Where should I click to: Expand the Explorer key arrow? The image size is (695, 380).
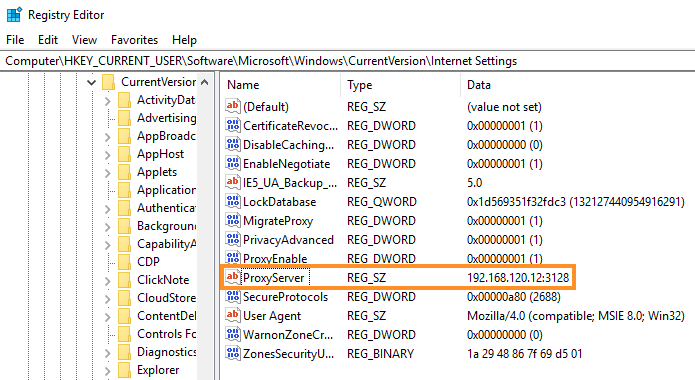(108, 371)
